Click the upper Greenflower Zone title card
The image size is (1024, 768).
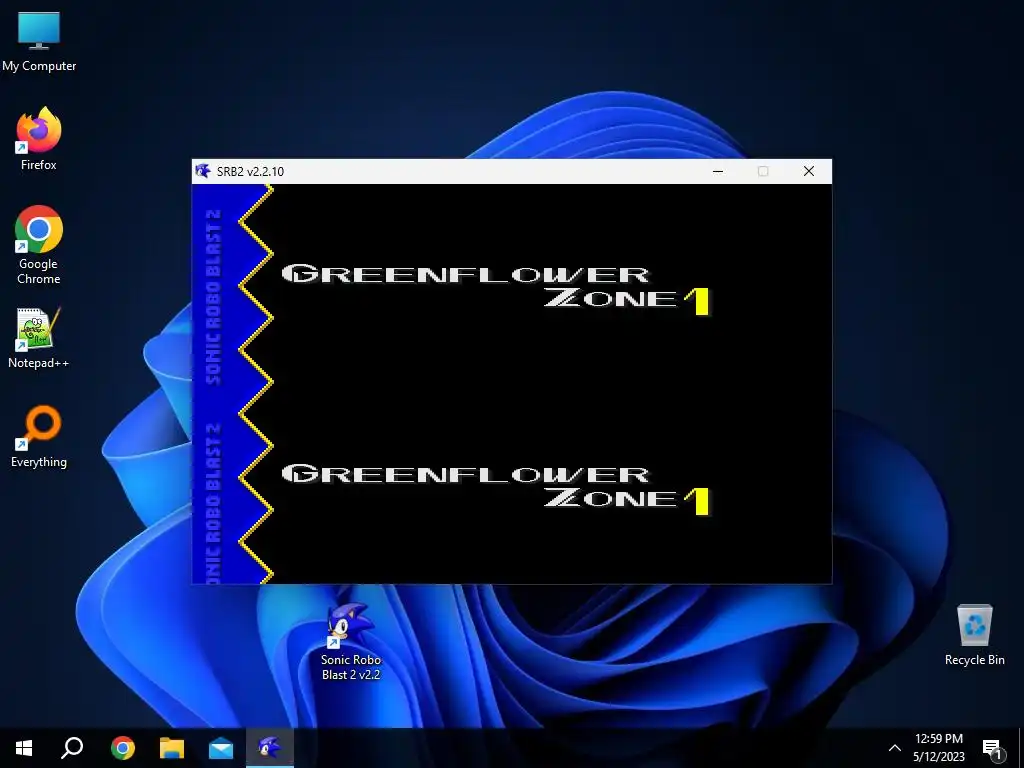(496, 289)
